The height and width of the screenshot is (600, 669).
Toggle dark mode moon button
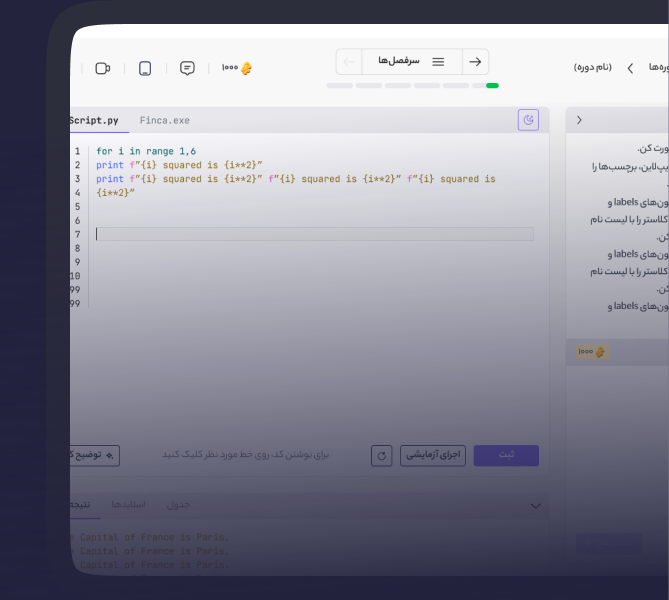[x=528, y=120]
